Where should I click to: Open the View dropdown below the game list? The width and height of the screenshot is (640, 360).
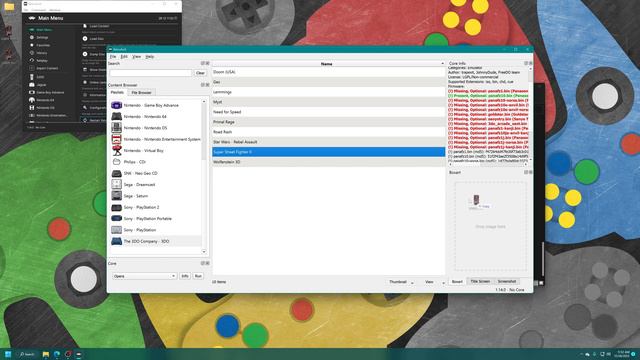pyautogui.click(x=433, y=282)
